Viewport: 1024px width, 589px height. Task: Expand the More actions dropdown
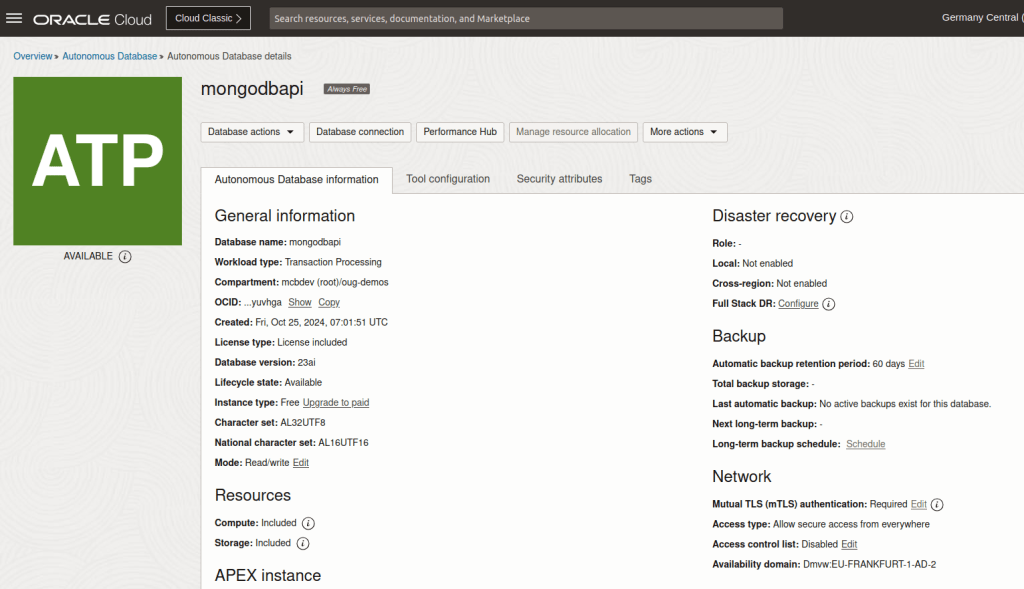(x=684, y=132)
